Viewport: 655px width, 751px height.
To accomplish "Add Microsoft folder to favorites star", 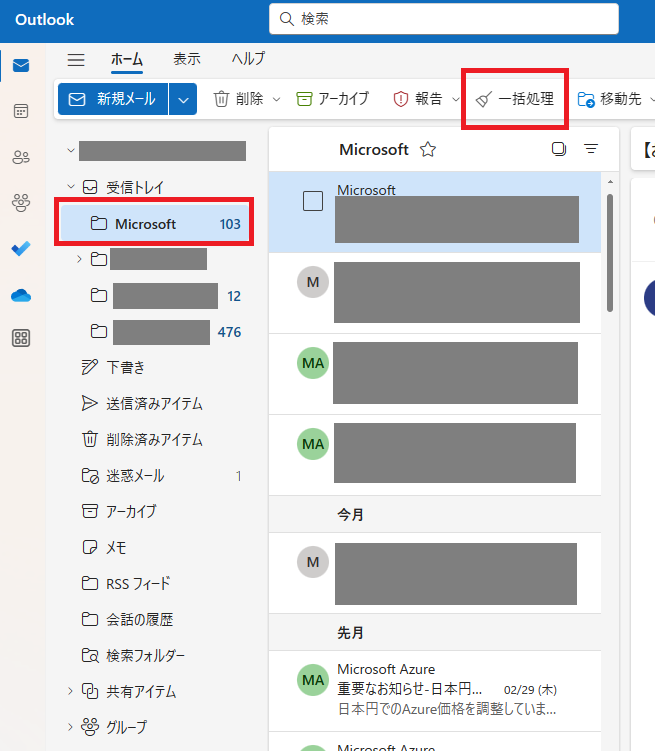I will tap(428, 149).
